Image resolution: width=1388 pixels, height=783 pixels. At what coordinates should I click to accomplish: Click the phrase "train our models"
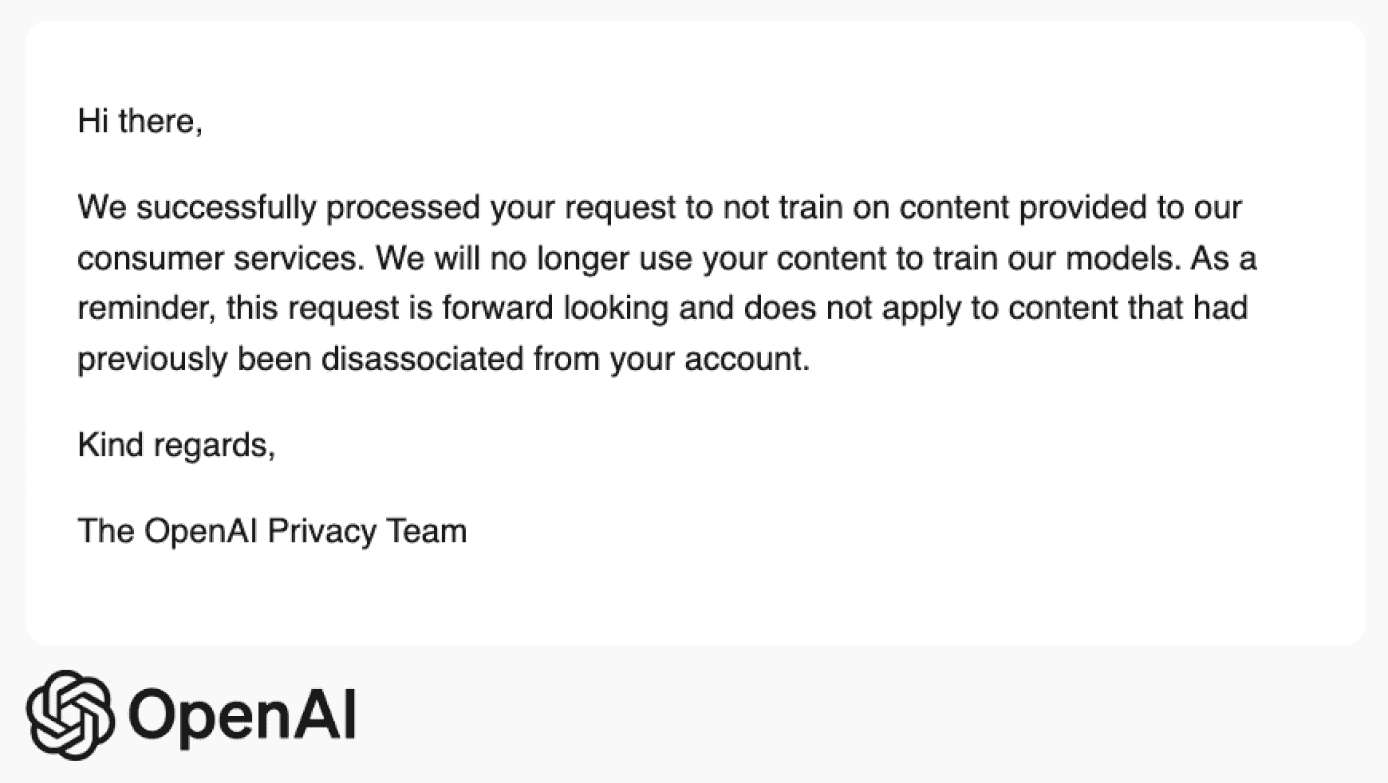click(1017, 258)
